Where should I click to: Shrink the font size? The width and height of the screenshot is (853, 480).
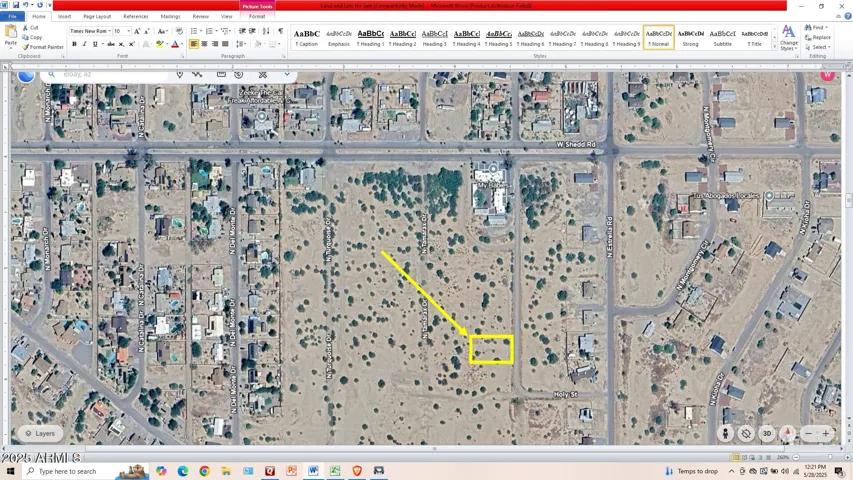pos(147,31)
